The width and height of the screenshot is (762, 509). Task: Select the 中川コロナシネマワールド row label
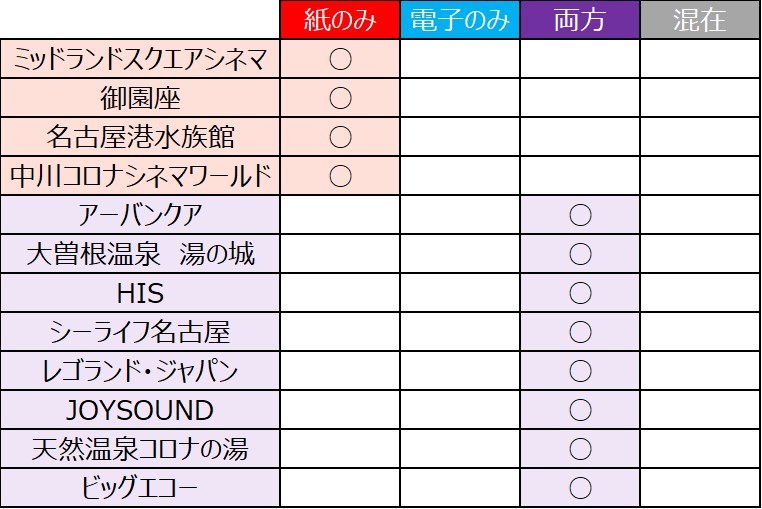[x=141, y=176]
